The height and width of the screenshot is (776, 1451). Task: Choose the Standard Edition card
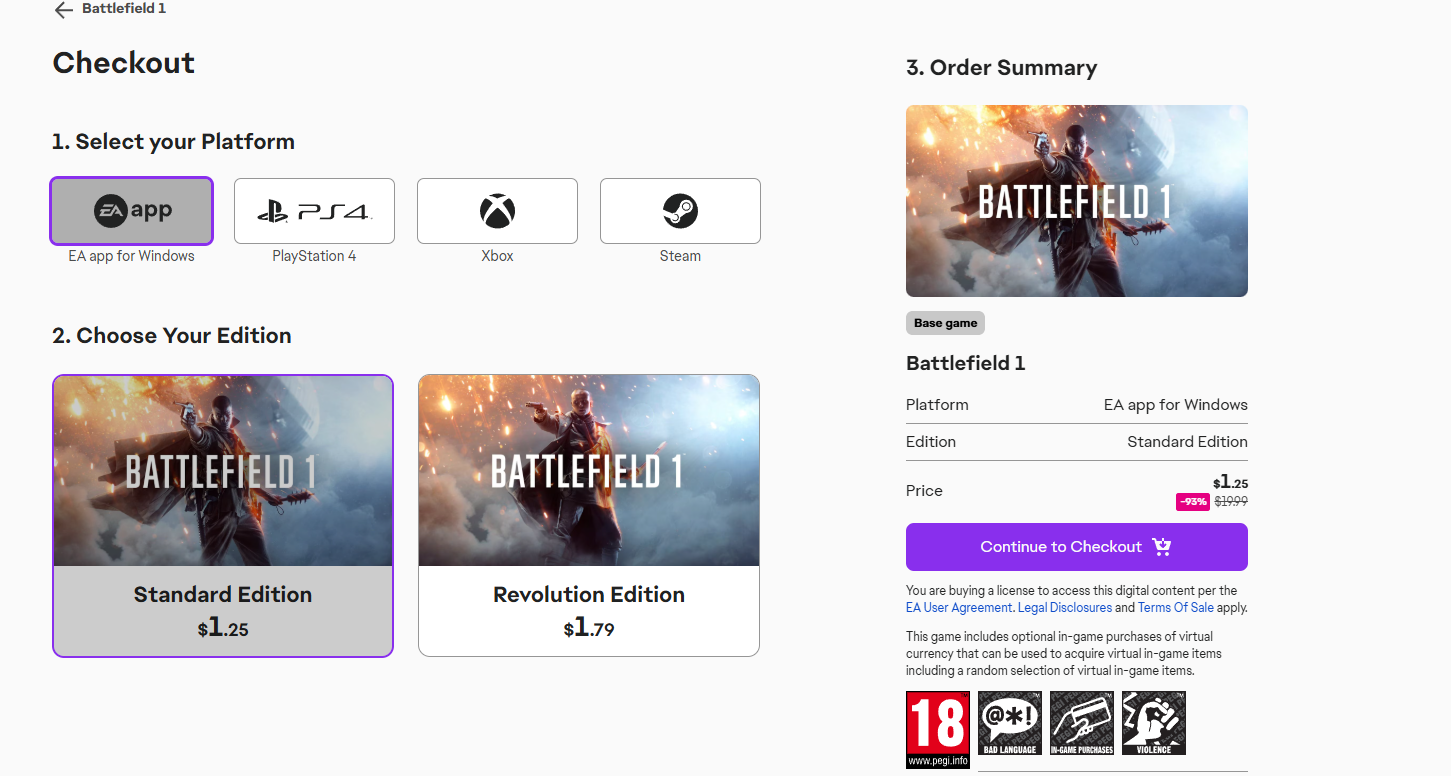pos(223,515)
